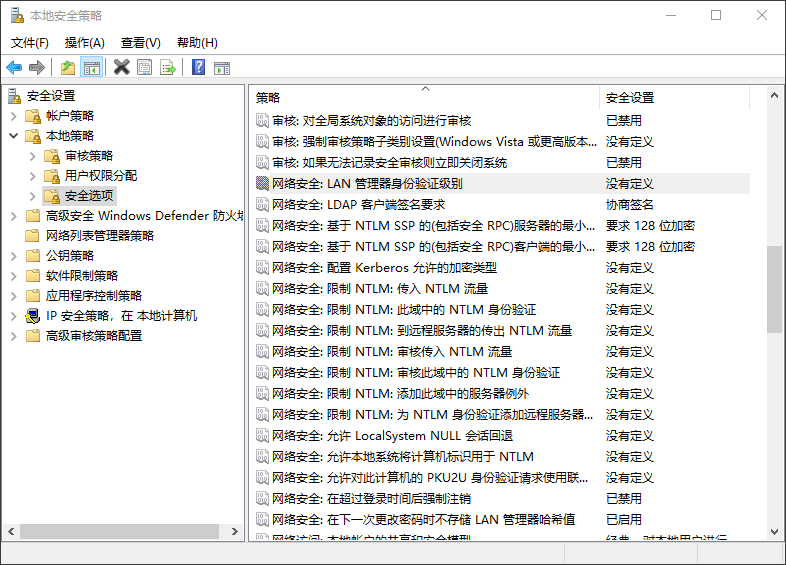Select policy 限制 NTLM: 添加此域中的服务器例外
The height and width of the screenshot is (565, 786).
click(401, 394)
